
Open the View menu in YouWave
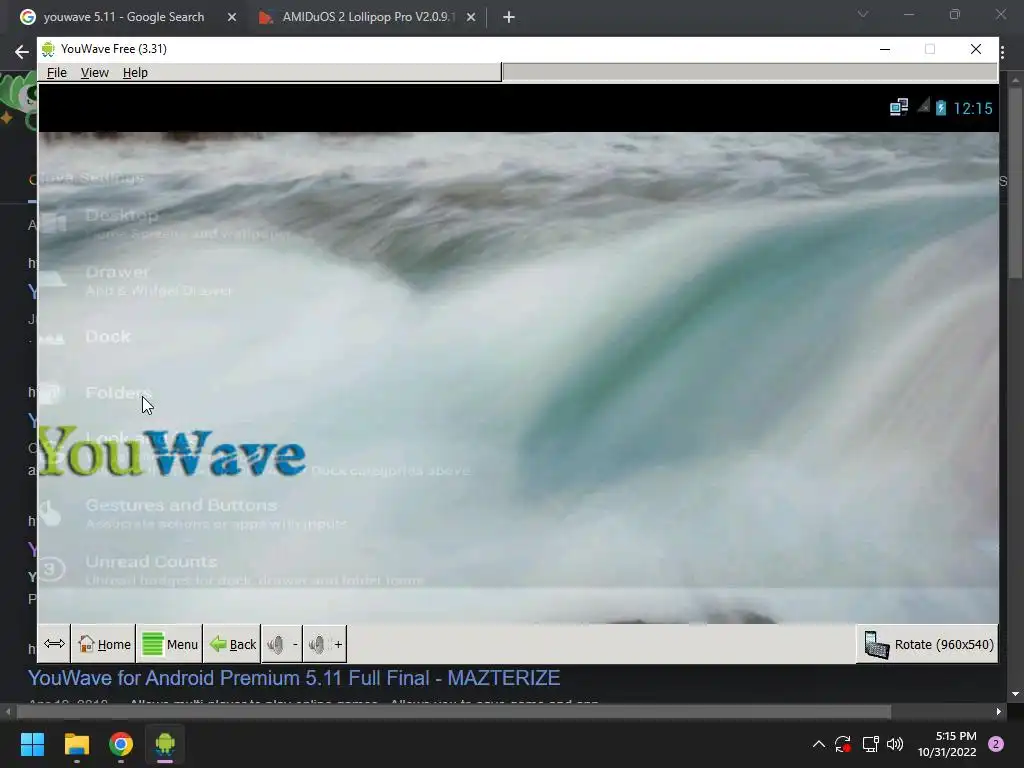[95, 72]
